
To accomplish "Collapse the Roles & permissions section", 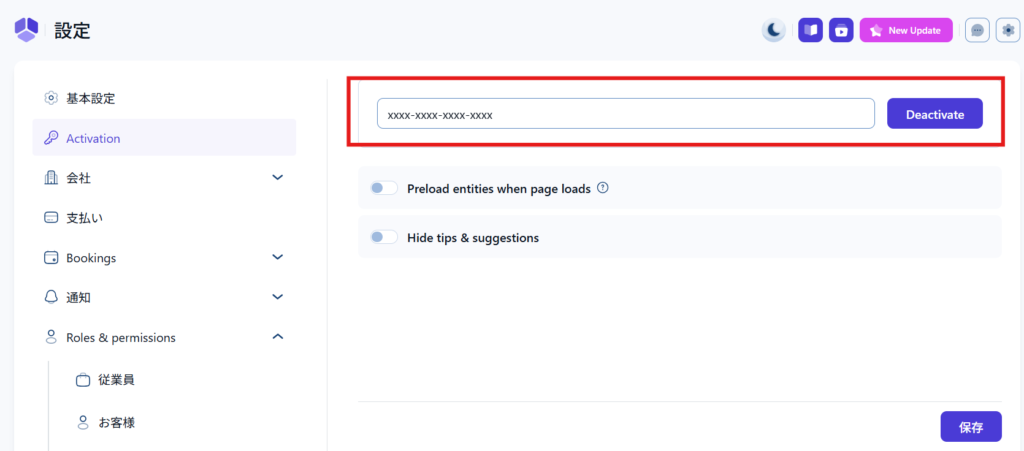I will pyautogui.click(x=278, y=337).
